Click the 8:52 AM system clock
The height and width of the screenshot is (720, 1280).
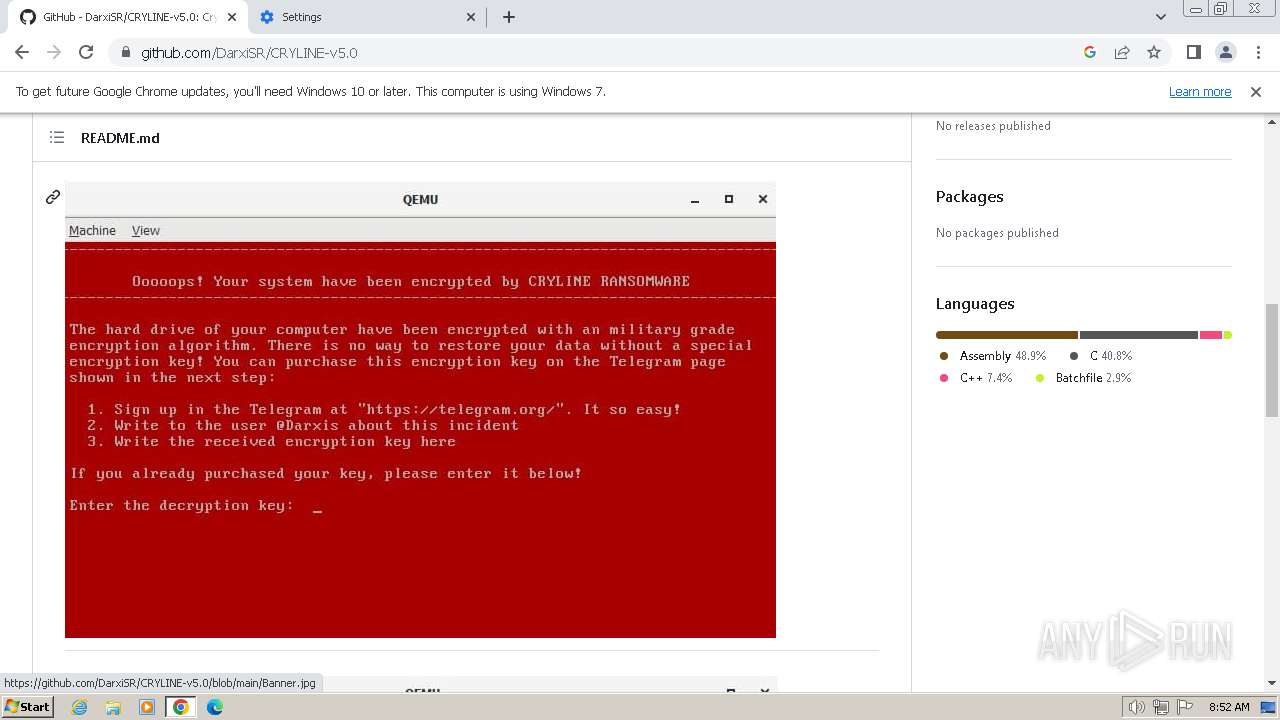point(1229,707)
